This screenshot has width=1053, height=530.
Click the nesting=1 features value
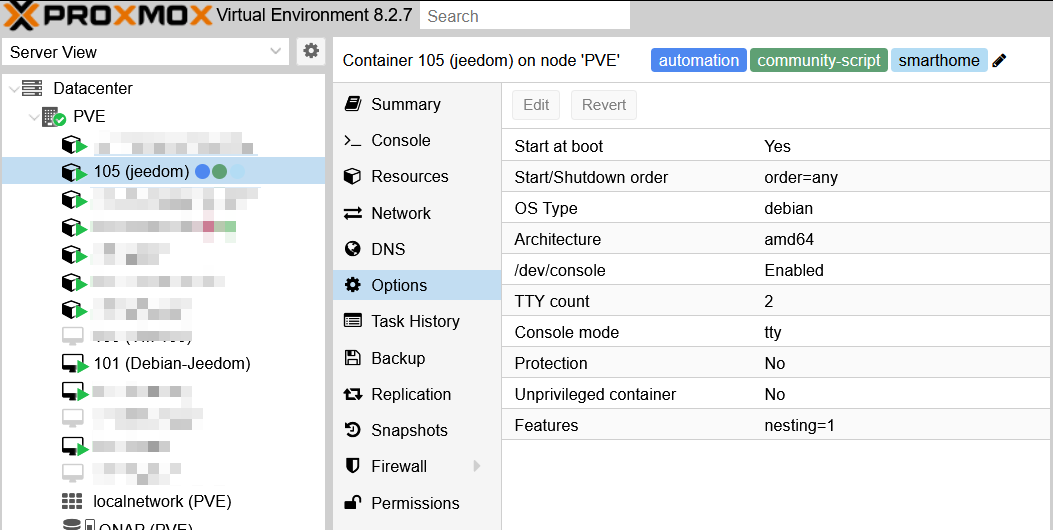[x=799, y=425]
